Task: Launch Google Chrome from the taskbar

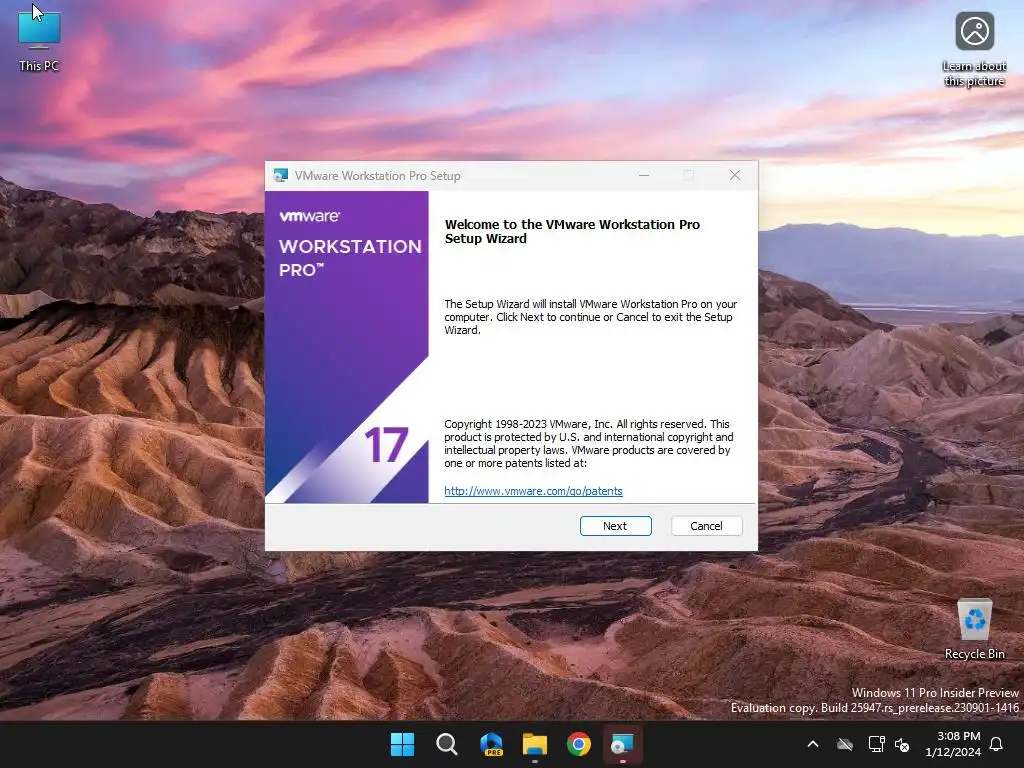Action: point(579,744)
